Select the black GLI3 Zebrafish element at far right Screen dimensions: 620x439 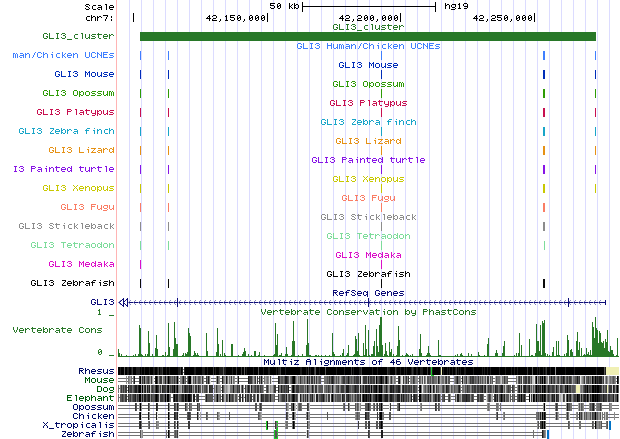(x=544, y=284)
